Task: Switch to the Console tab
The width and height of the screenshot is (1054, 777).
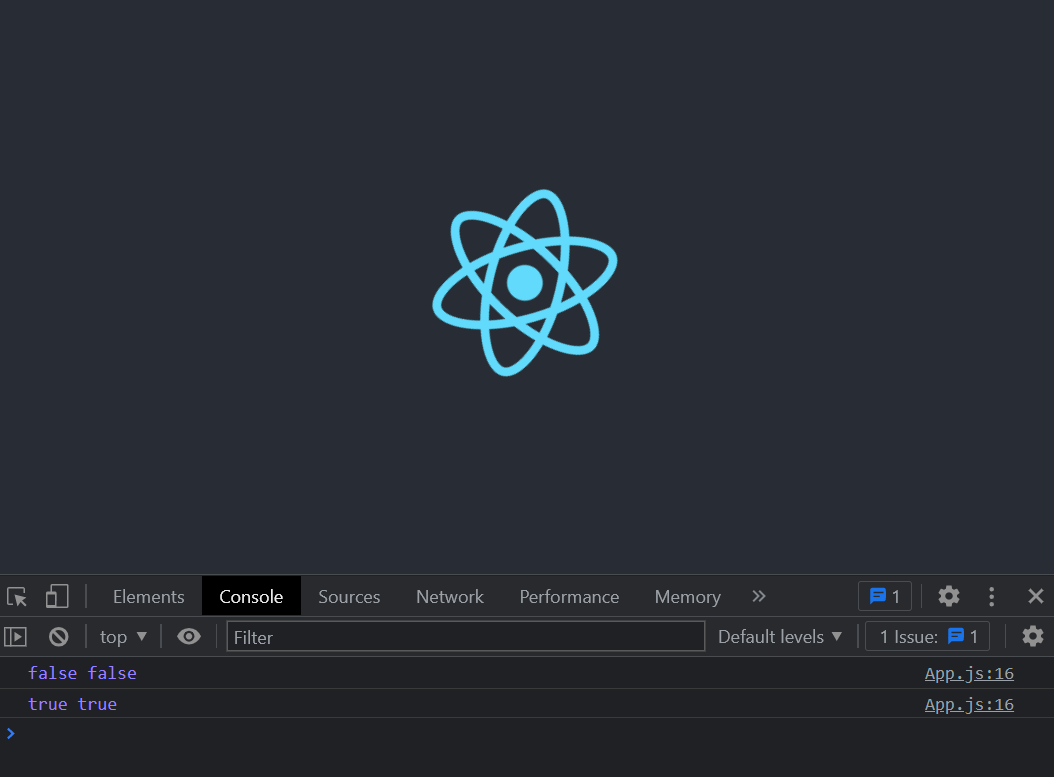Action: (251, 597)
